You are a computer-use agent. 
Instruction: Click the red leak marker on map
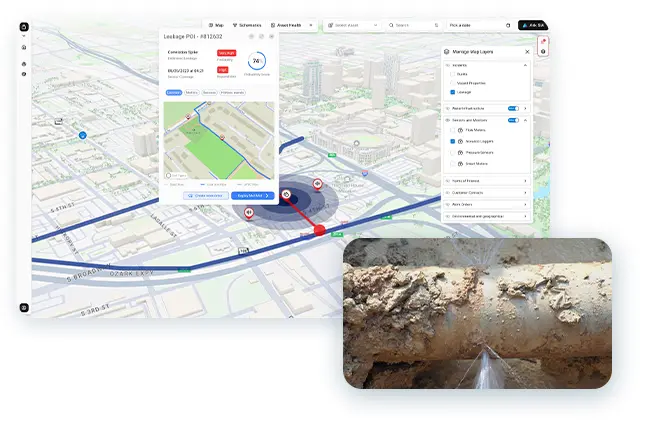pos(319,230)
